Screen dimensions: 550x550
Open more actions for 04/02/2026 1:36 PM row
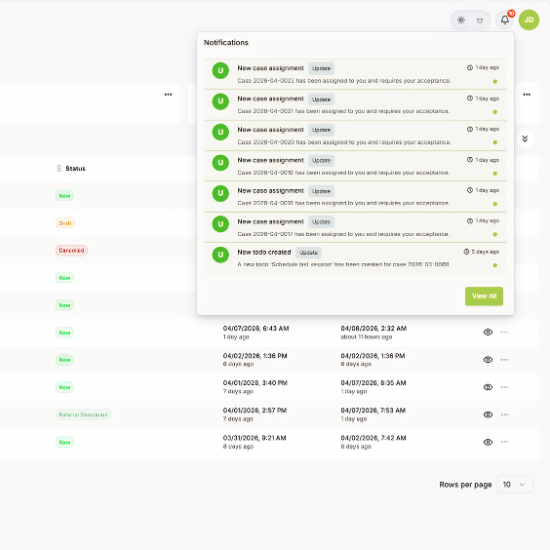(504, 360)
